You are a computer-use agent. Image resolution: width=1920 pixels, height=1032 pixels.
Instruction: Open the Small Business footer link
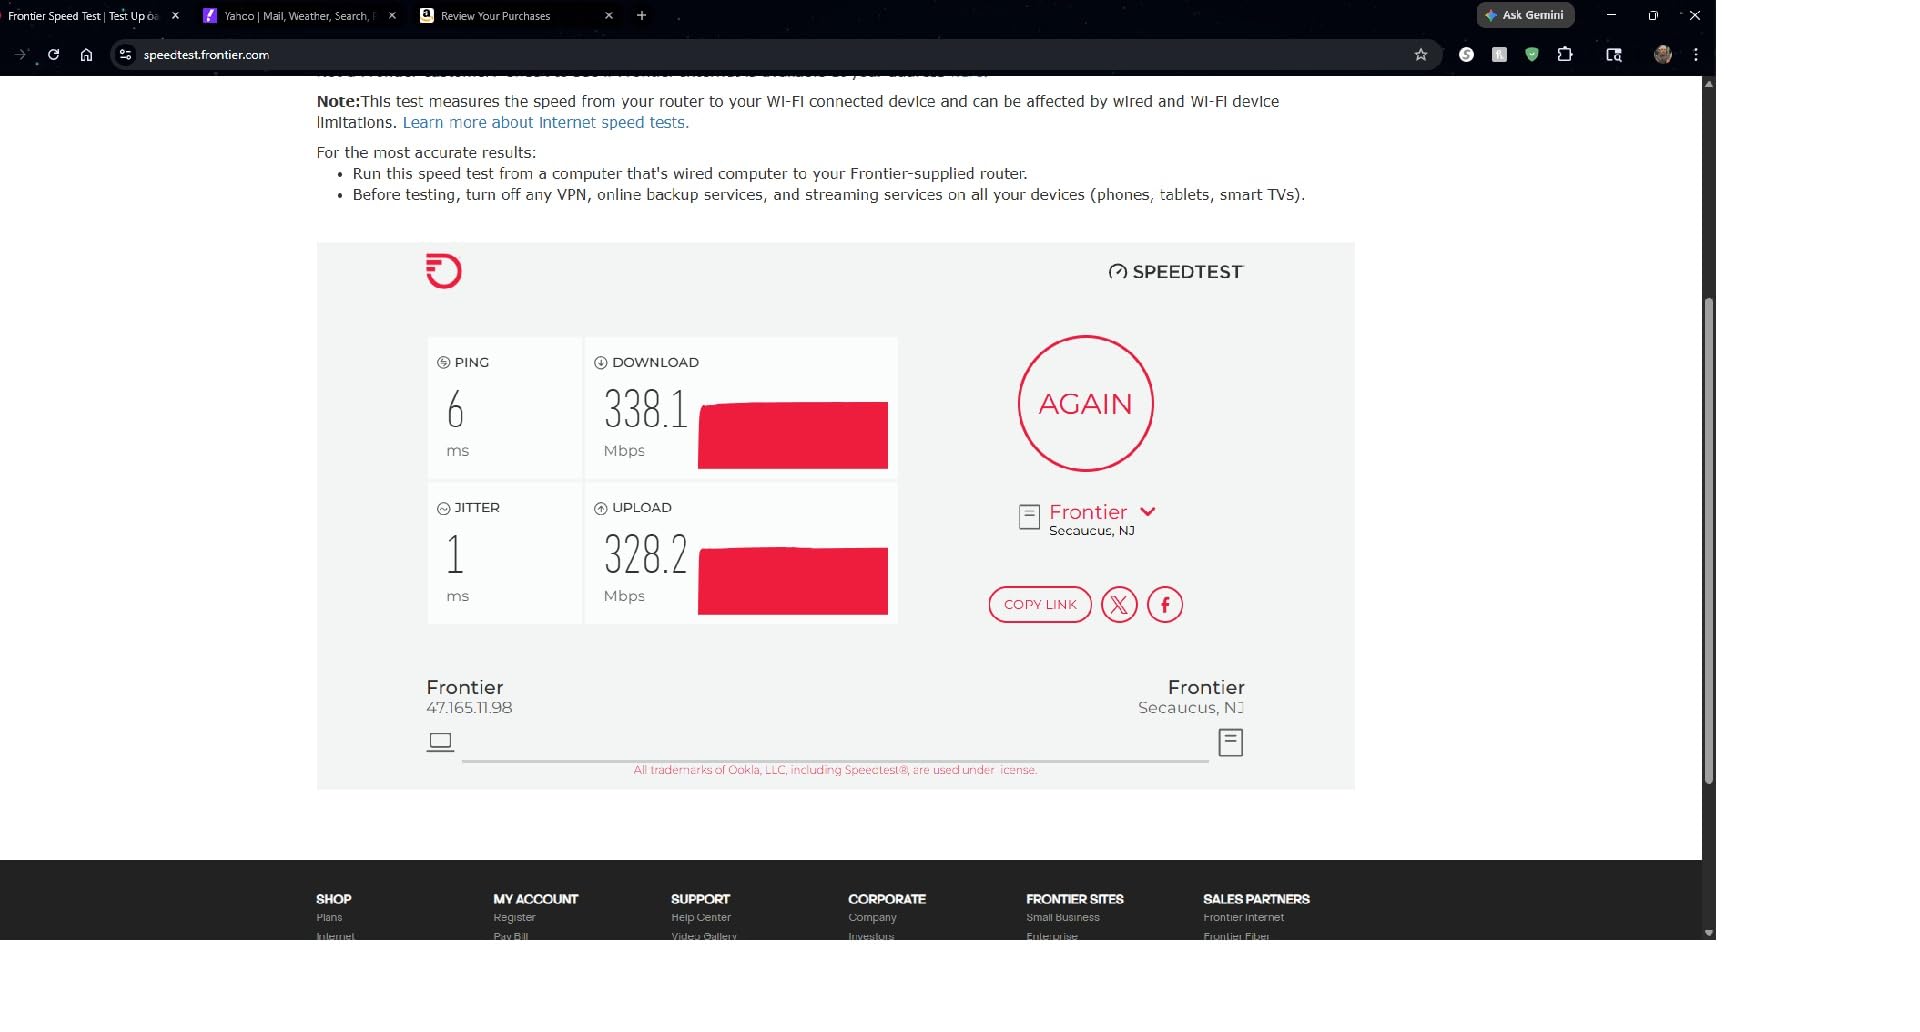[x=1063, y=917]
